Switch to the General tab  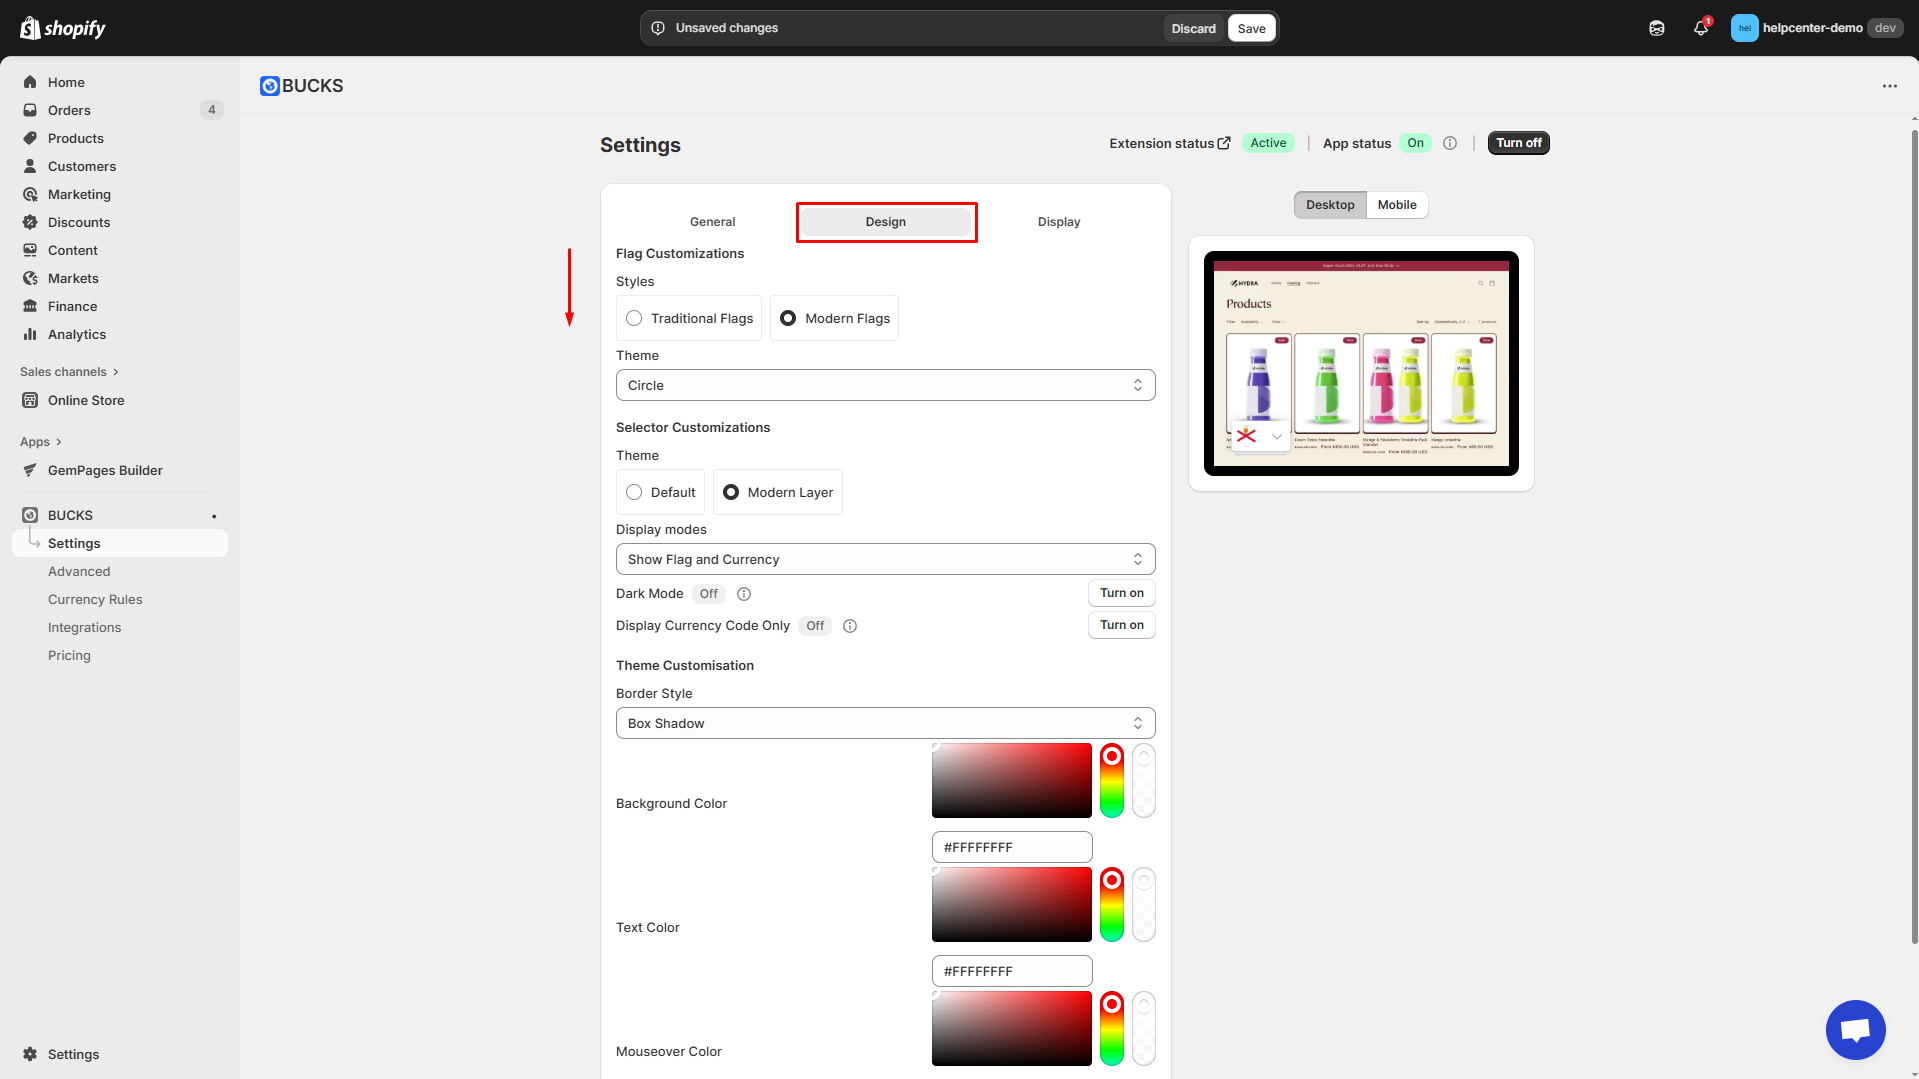(x=712, y=222)
